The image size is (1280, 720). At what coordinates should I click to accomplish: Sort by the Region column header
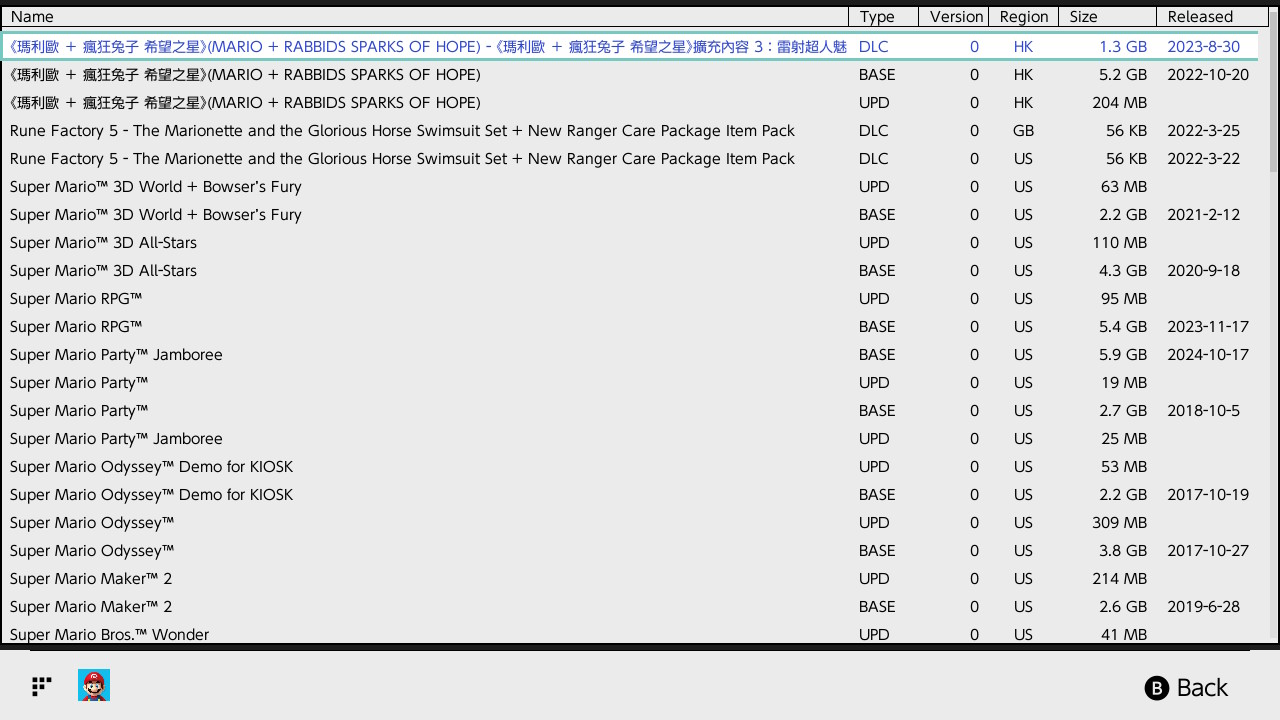pos(1024,16)
